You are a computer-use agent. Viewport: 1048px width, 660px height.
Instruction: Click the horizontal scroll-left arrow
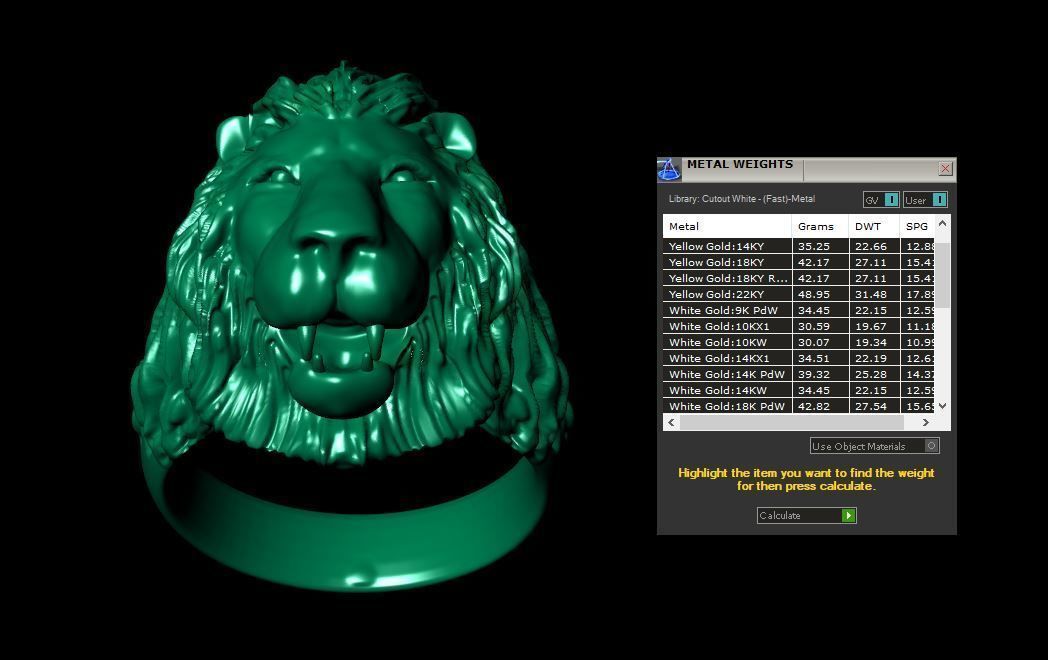[x=671, y=423]
